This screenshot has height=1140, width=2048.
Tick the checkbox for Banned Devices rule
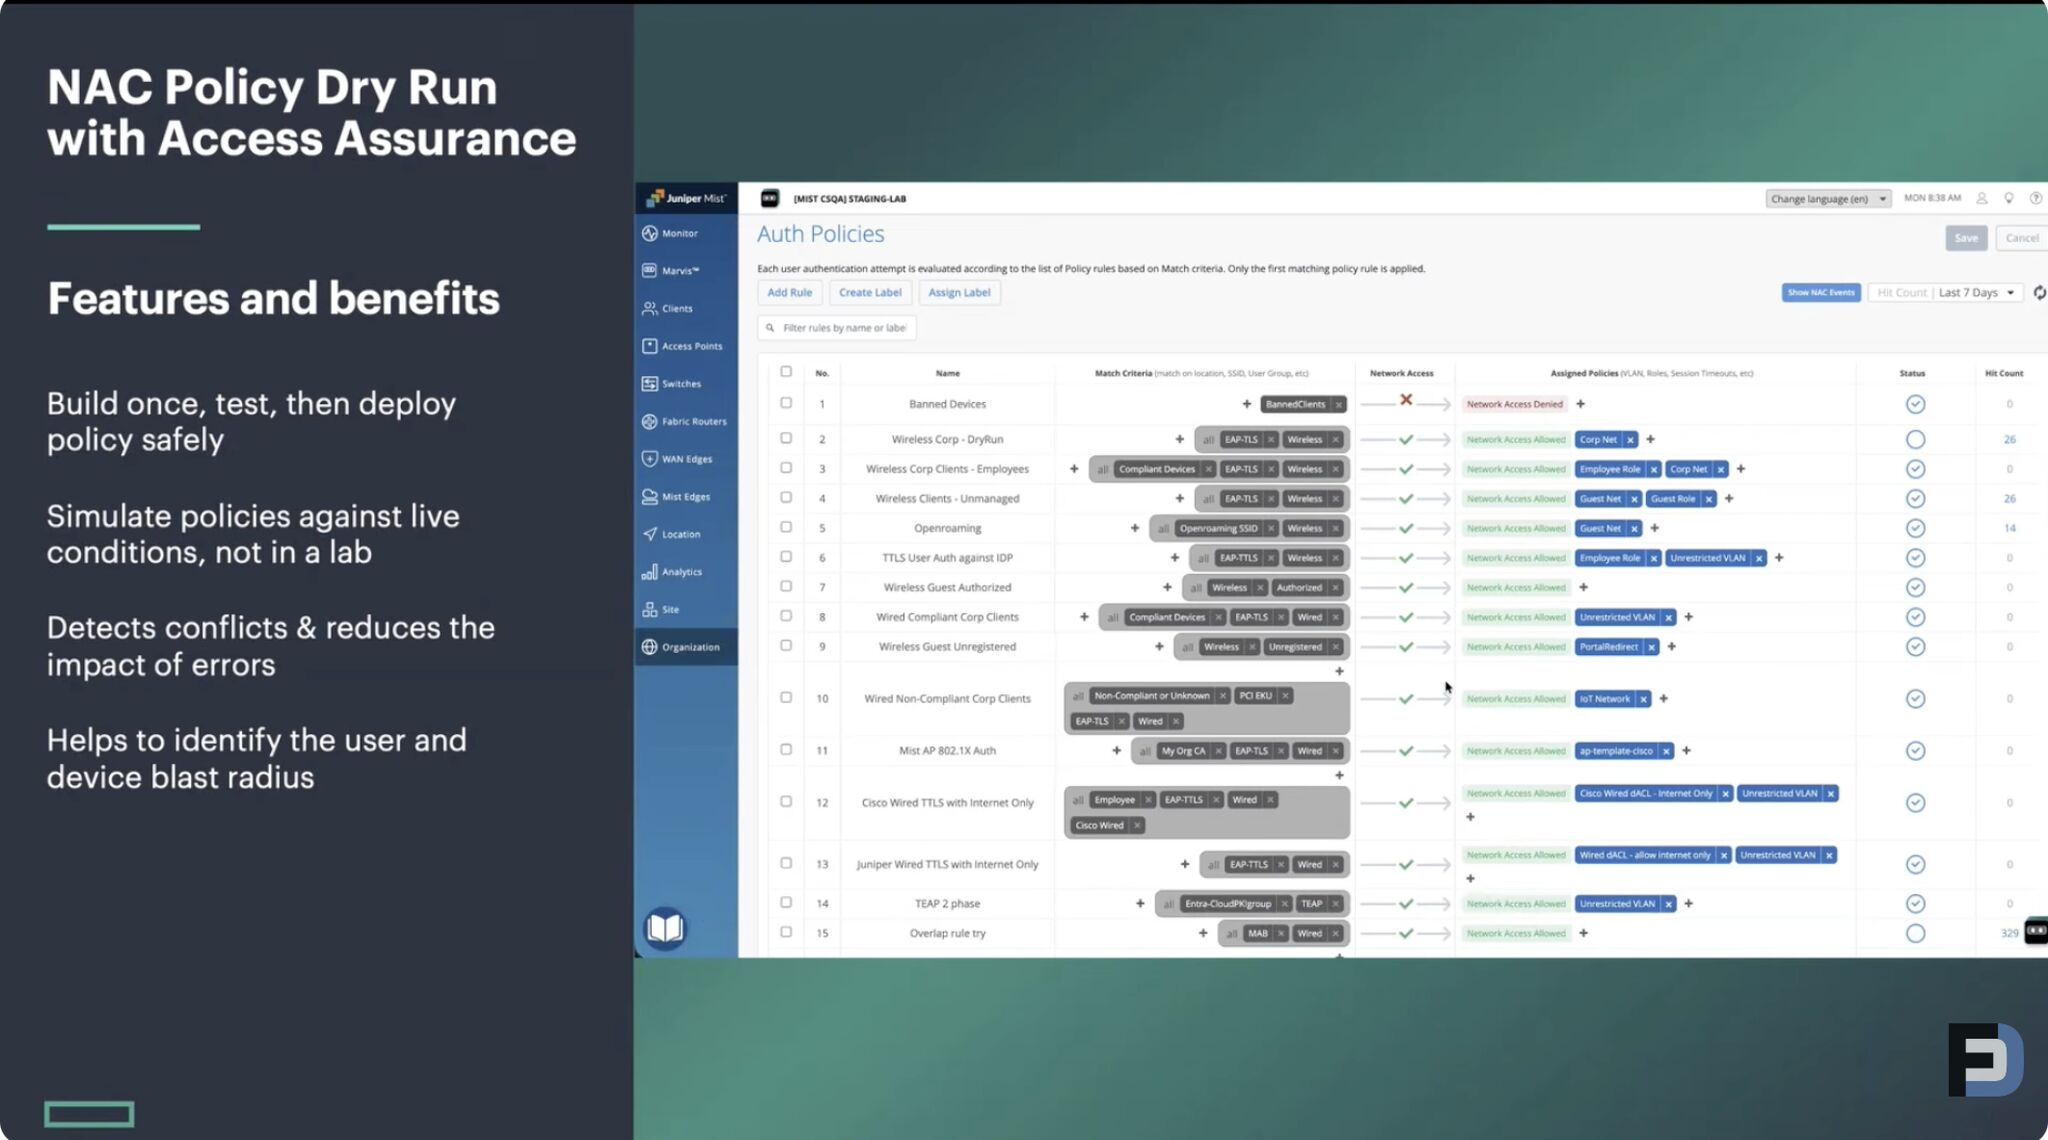point(786,404)
